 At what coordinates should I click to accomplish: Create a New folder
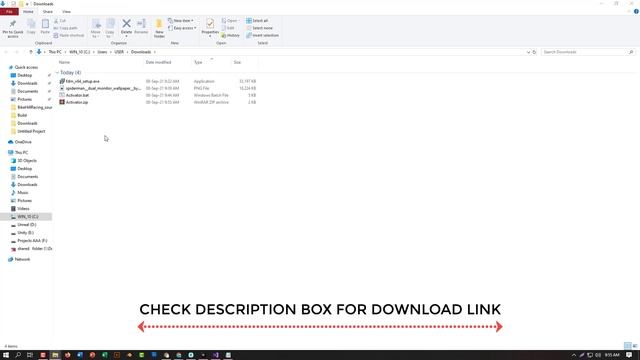[x=159, y=28]
